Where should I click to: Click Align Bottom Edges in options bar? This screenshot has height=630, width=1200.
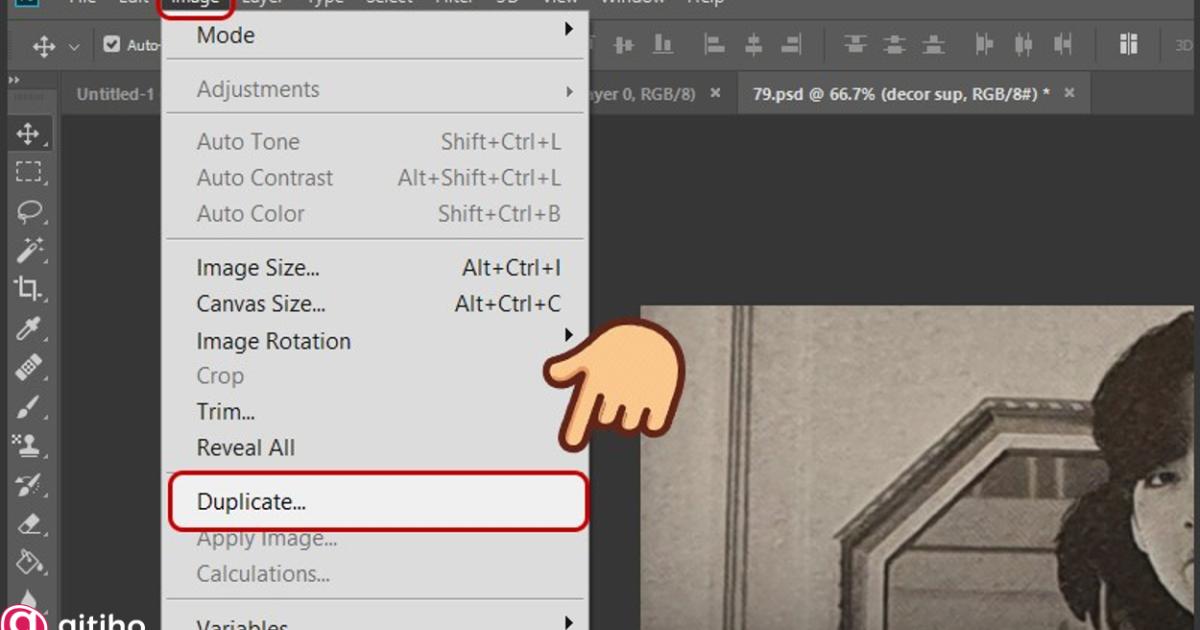662,45
